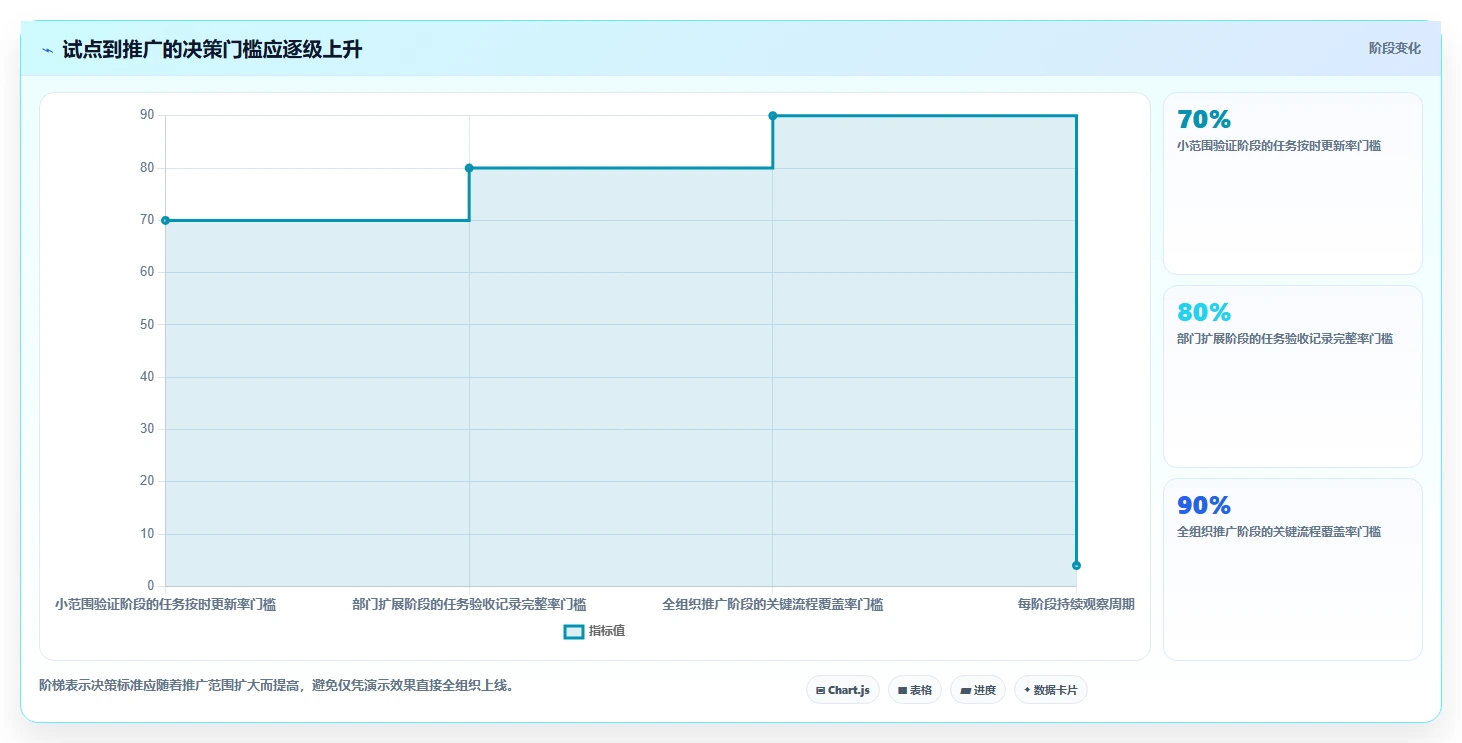Screen dimensions: 1462x743
Task: Click x-axis label 小范围验证阶段的任务按时更新率门槛
Action: coord(165,604)
